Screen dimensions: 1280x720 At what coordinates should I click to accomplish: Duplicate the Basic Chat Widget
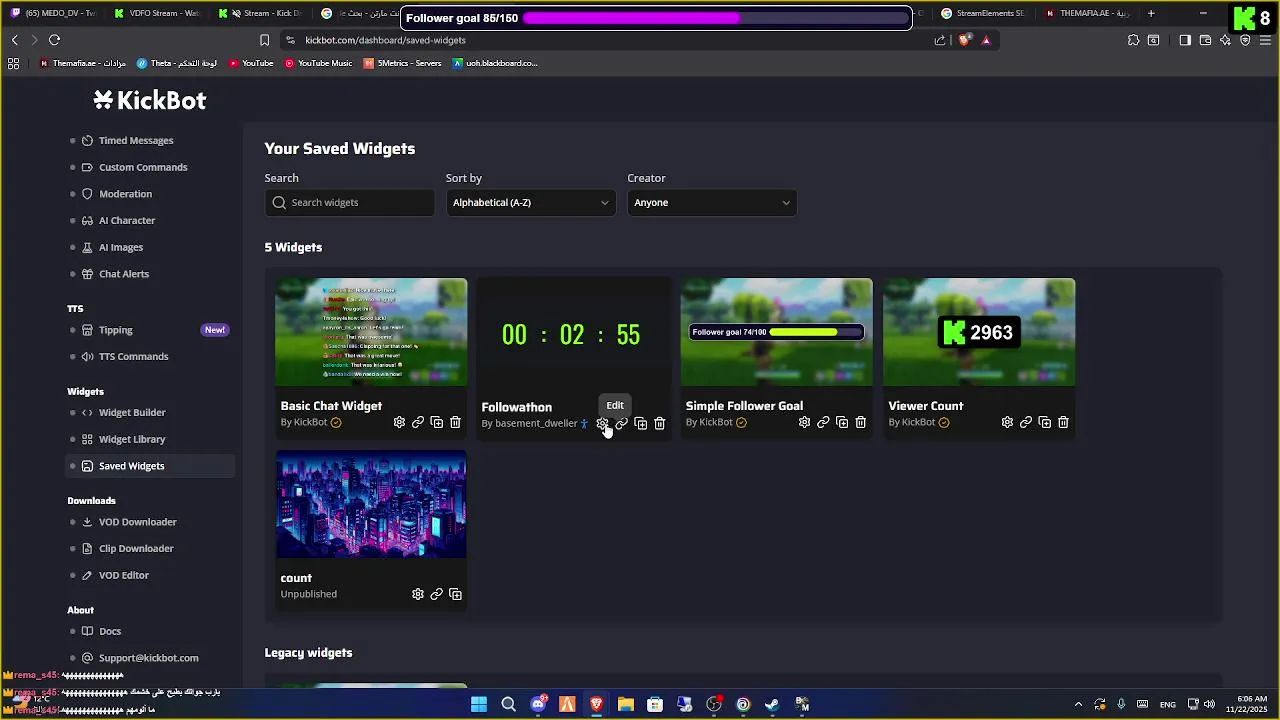437,422
